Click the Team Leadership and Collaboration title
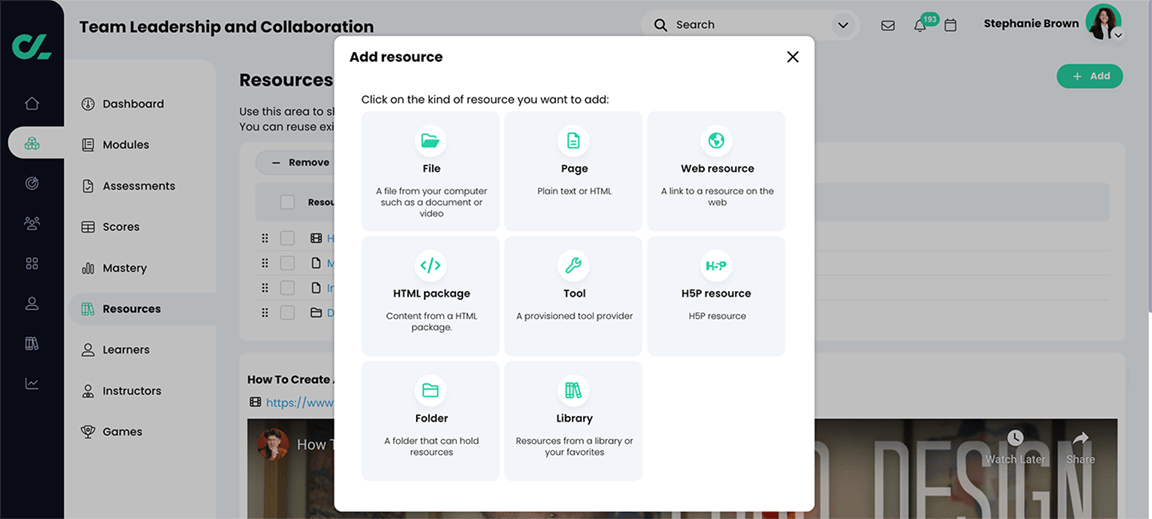 click(226, 27)
